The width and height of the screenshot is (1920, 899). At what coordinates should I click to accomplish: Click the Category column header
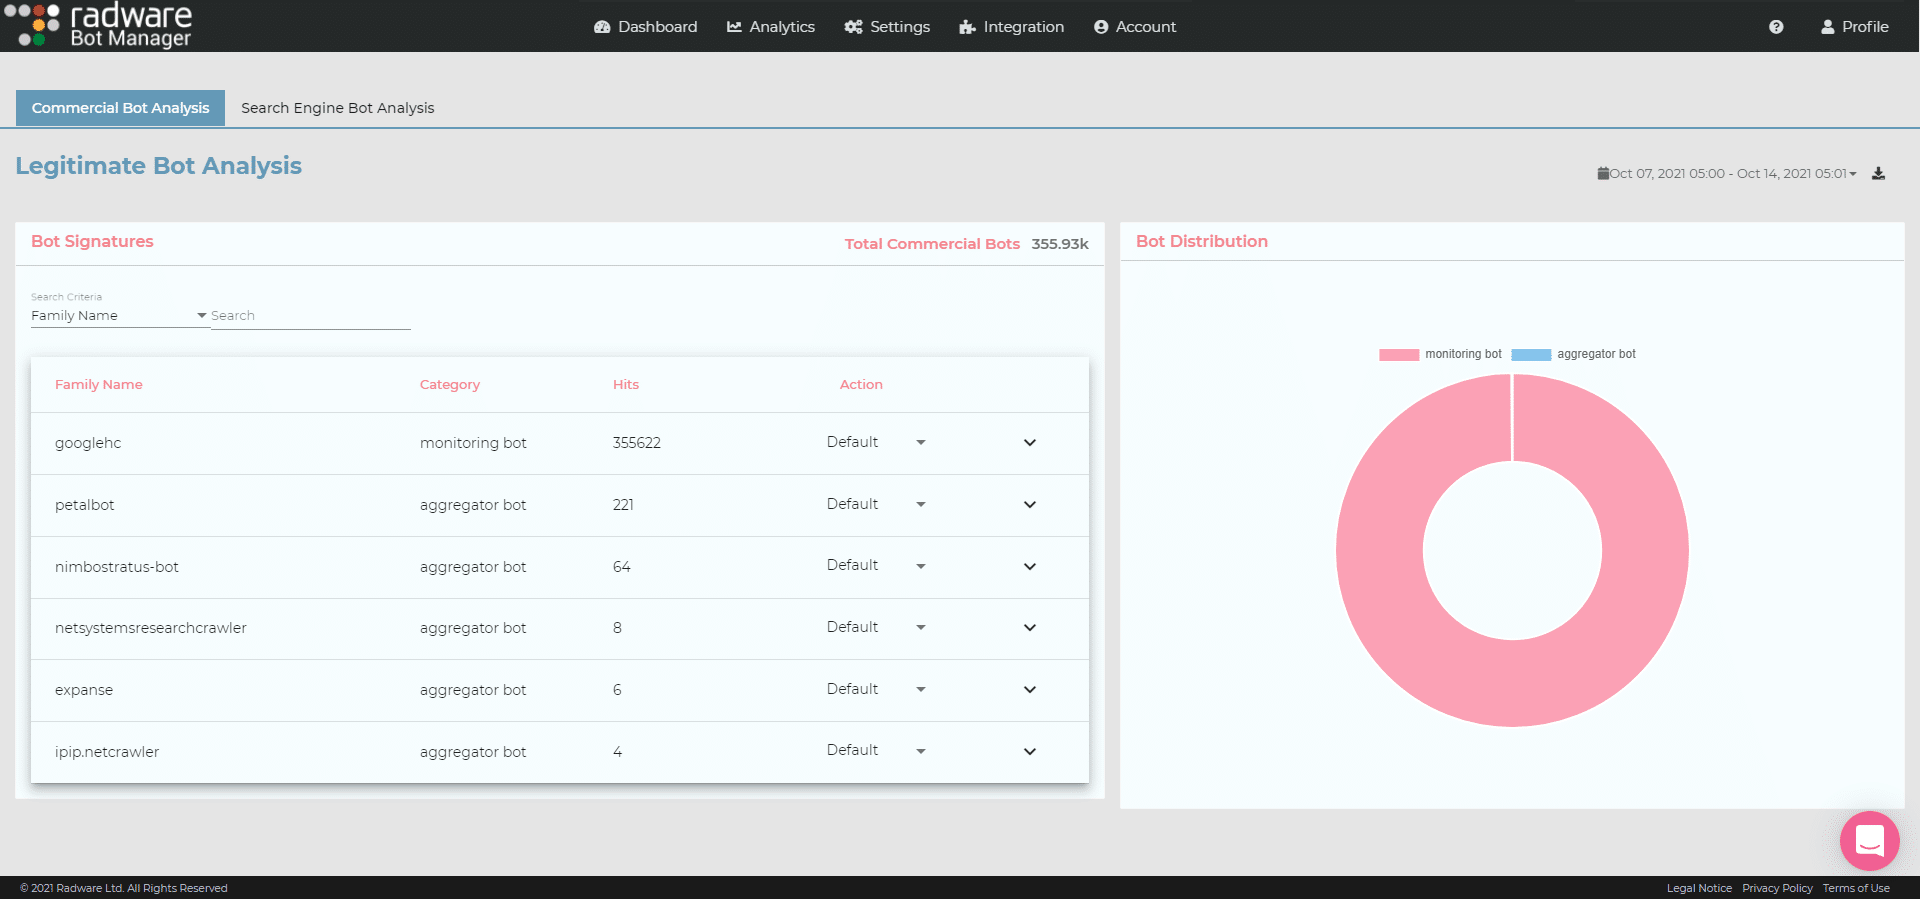coord(450,385)
